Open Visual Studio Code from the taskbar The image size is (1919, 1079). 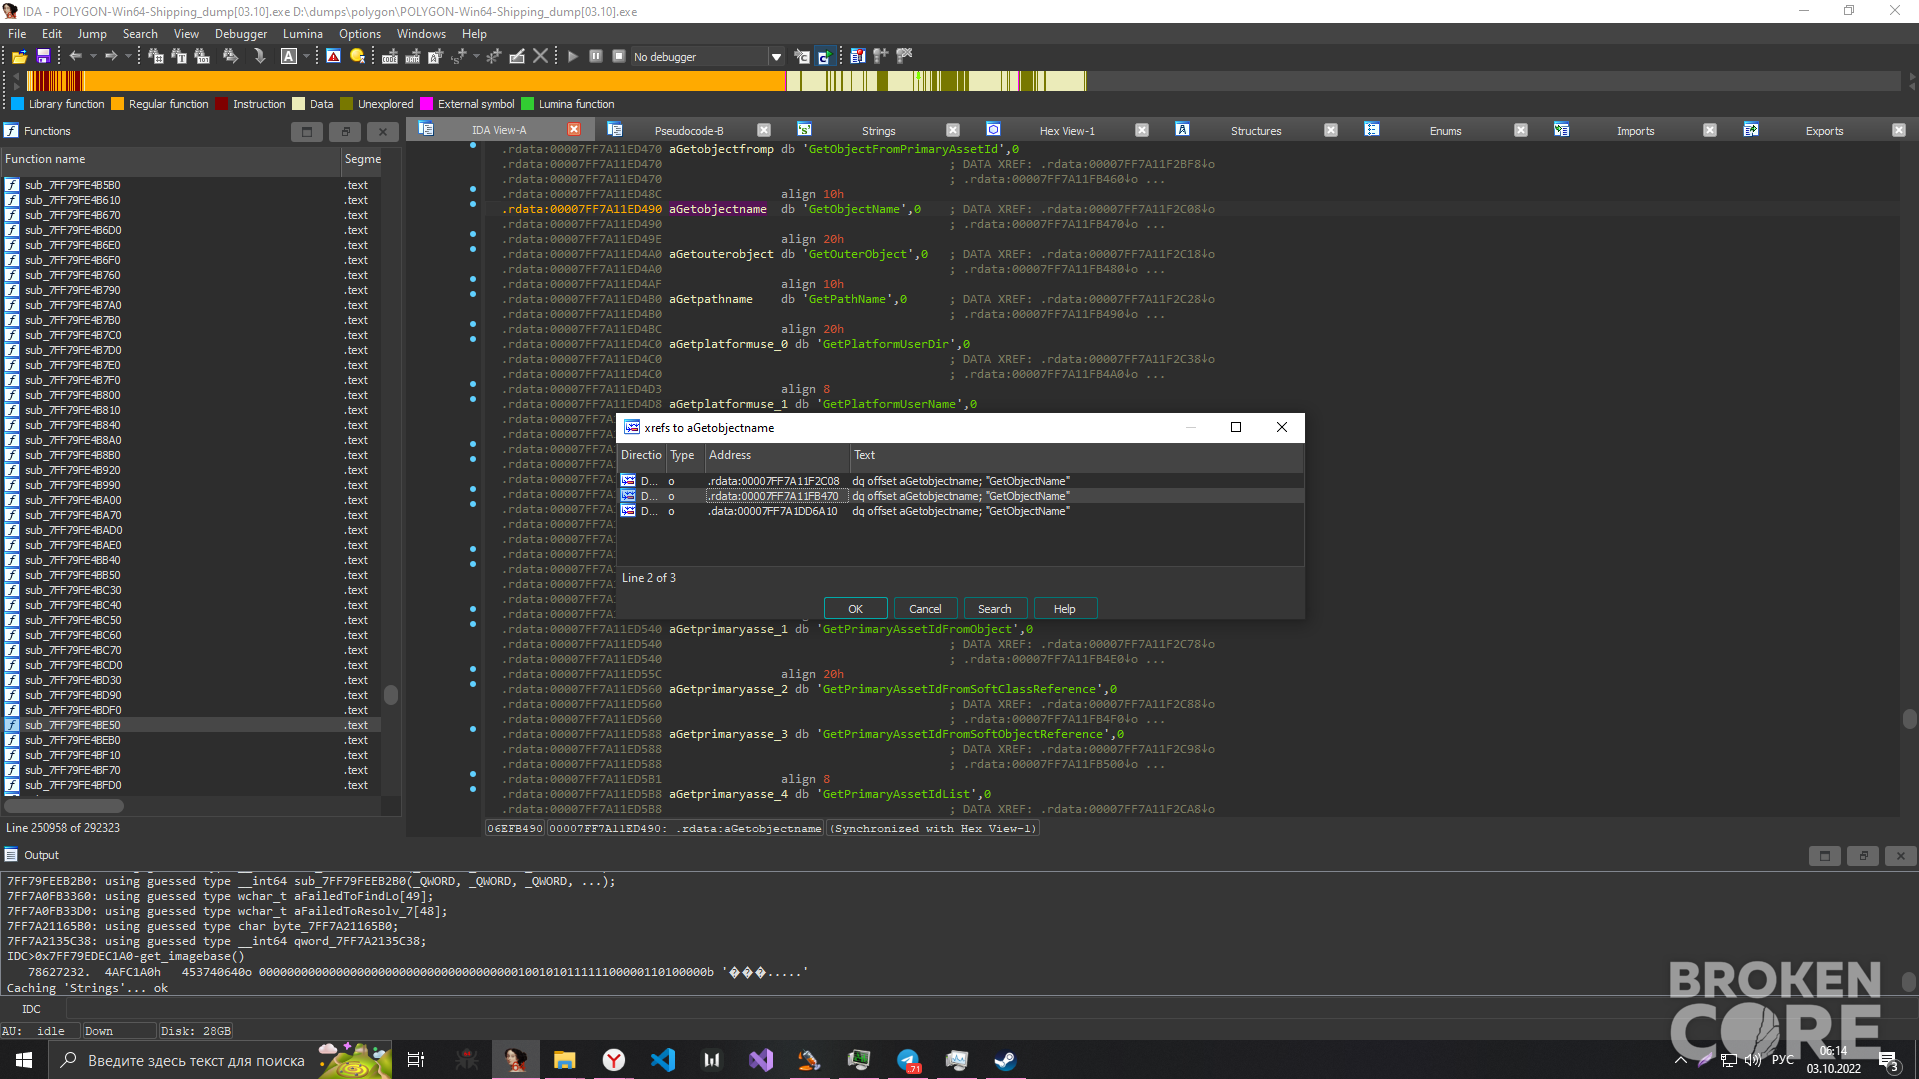pyautogui.click(x=663, y=1060)
